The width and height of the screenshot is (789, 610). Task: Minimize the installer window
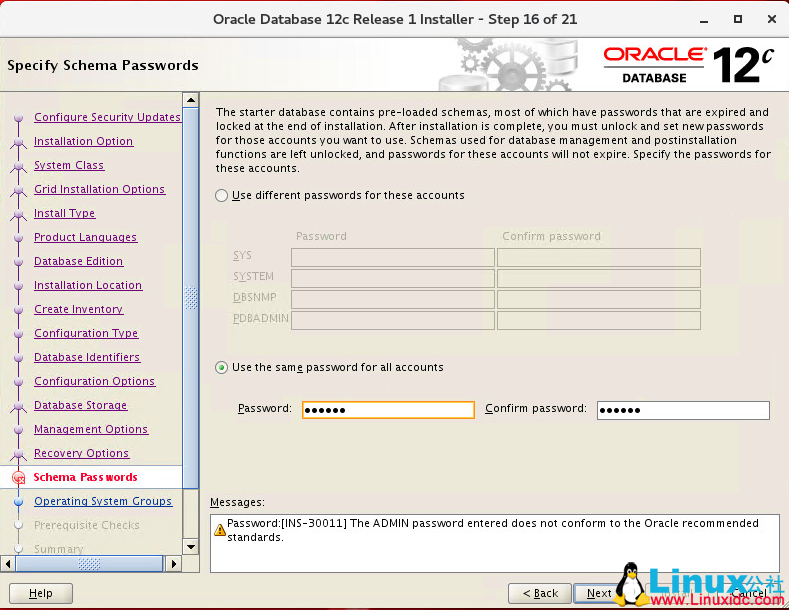click(x=704, y=20)
